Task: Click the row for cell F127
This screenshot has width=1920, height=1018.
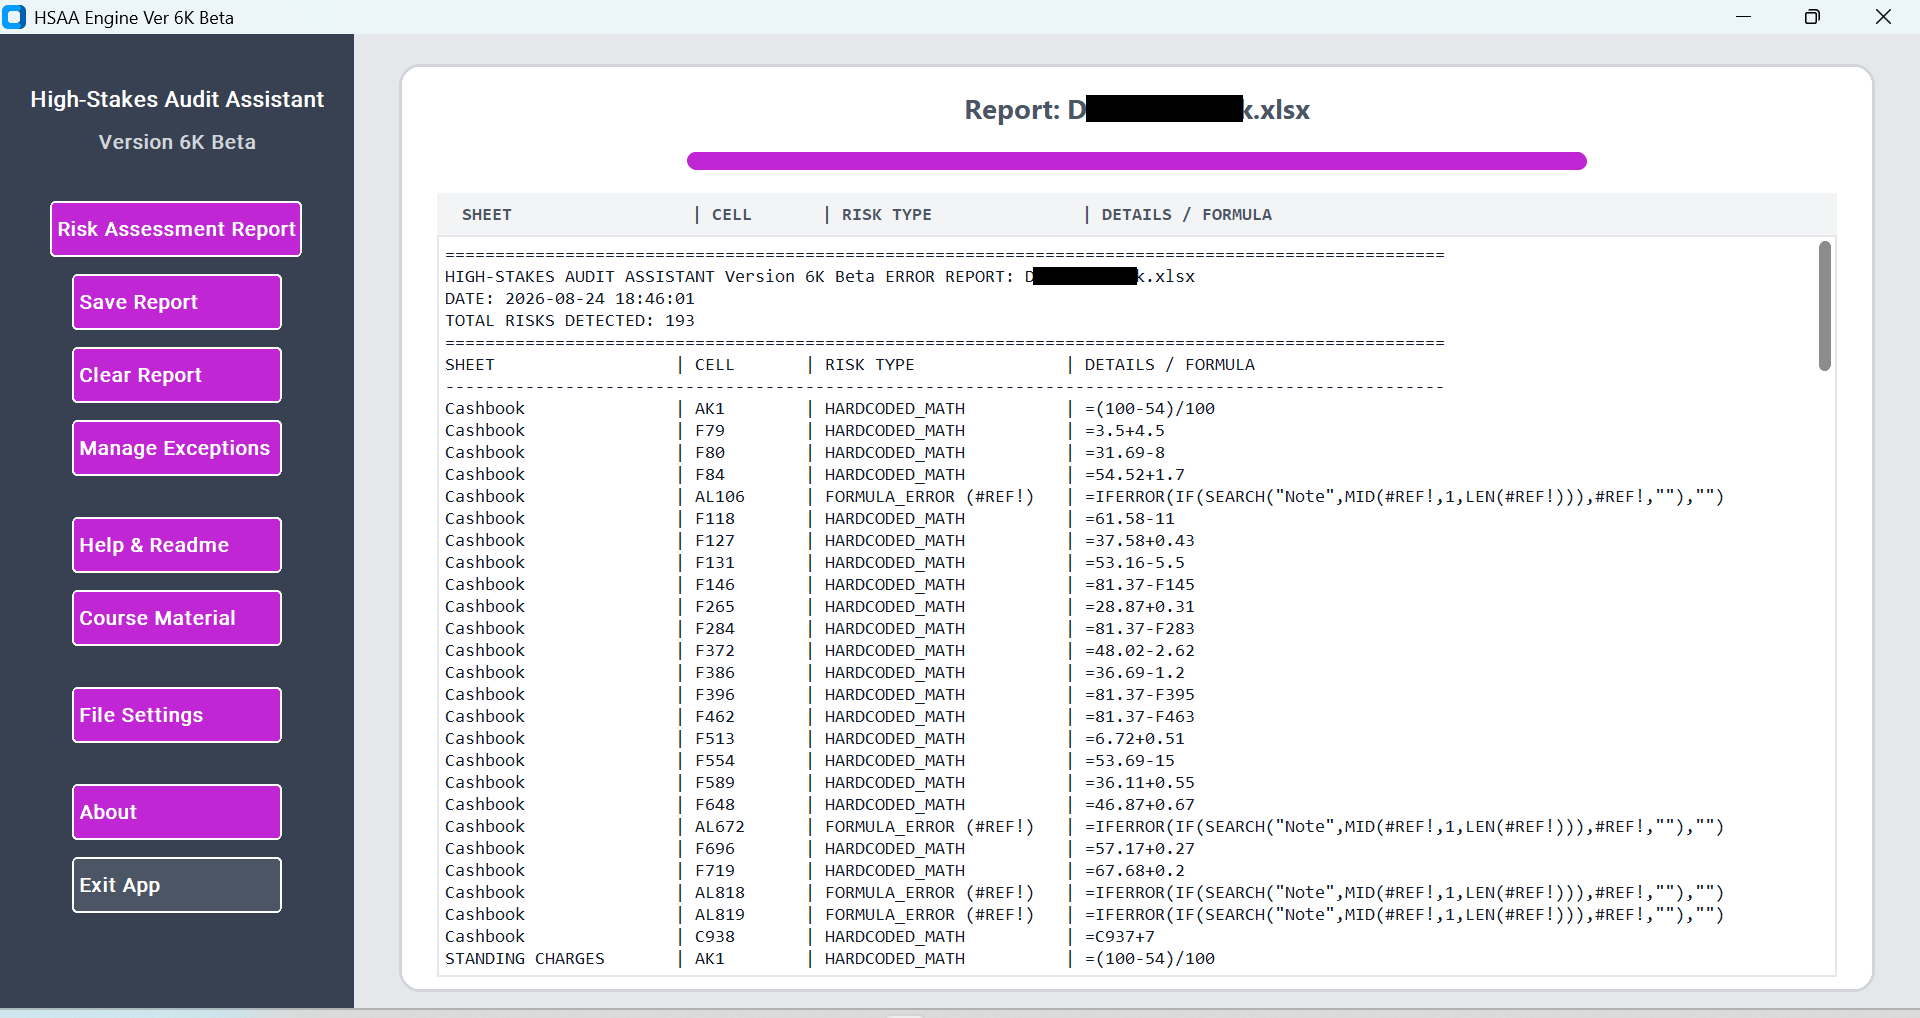Action: (x=820, y=541)
